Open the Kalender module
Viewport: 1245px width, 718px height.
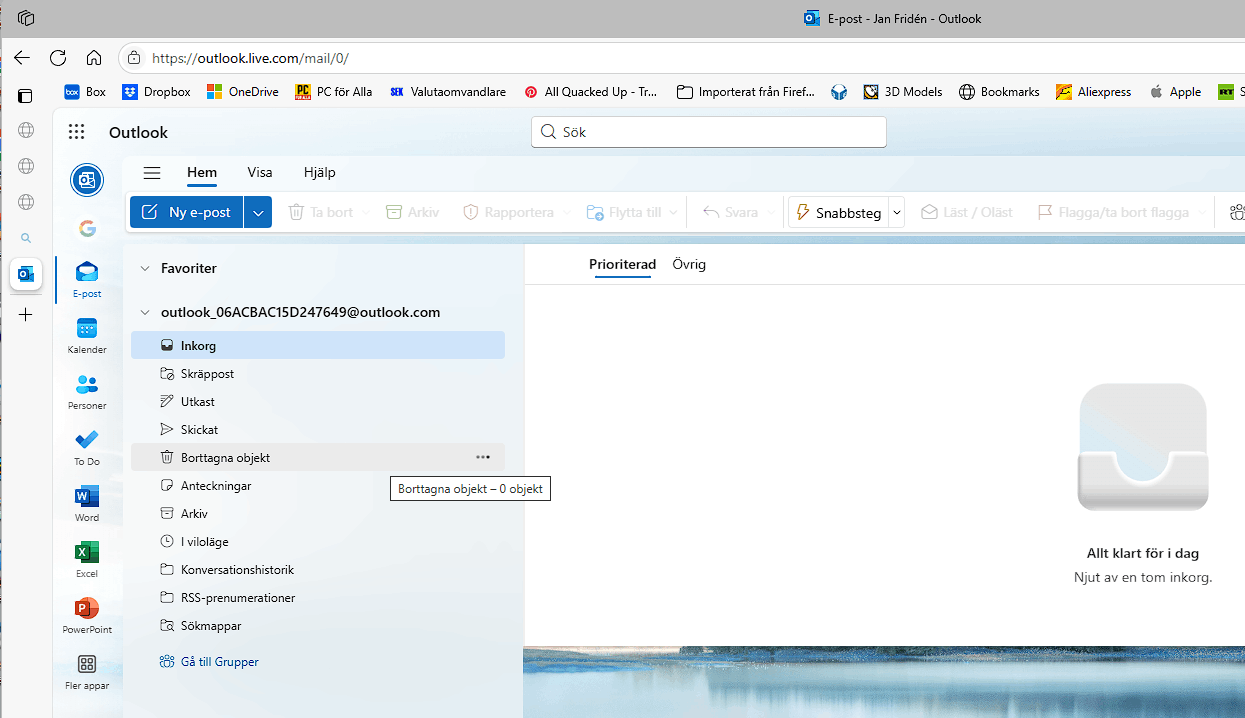(x=87, y=336)
